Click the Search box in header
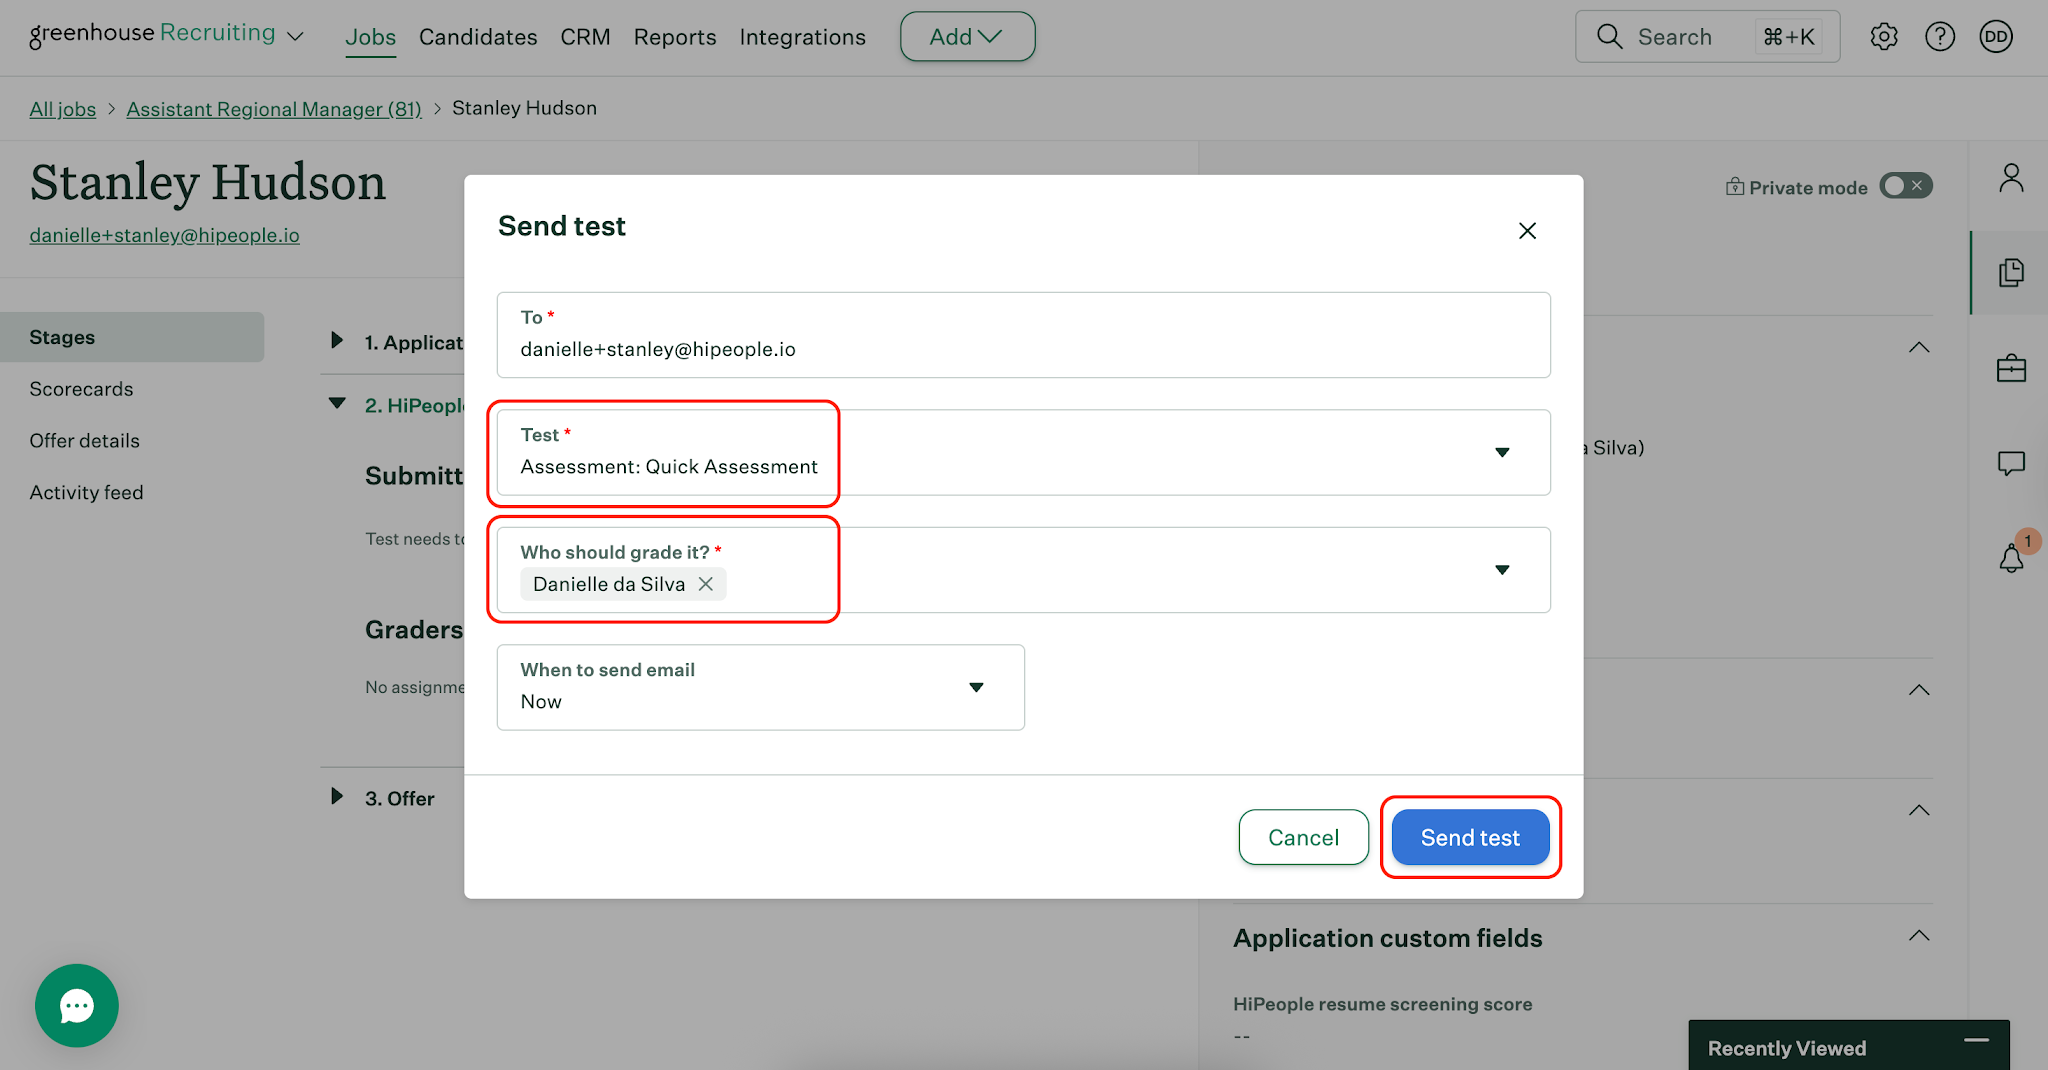 click(1707, 37)
